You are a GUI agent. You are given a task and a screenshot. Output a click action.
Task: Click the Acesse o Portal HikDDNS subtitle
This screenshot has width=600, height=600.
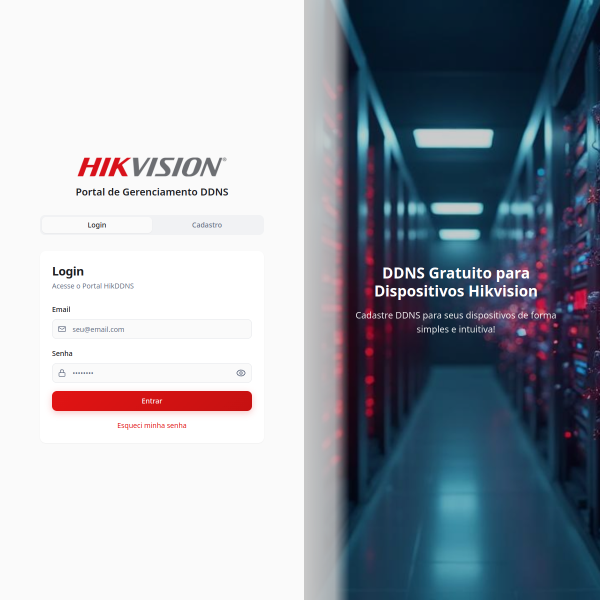(x=93, y=286)
